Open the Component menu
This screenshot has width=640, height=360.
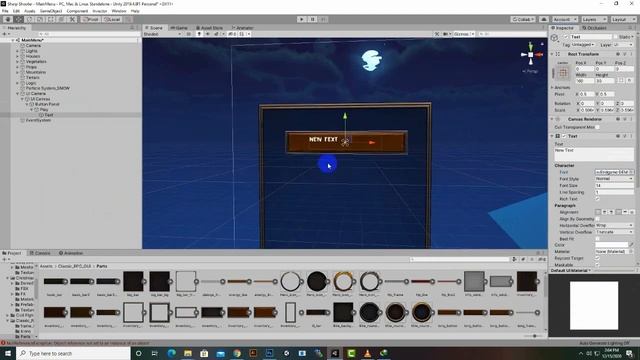pos(77,11)
